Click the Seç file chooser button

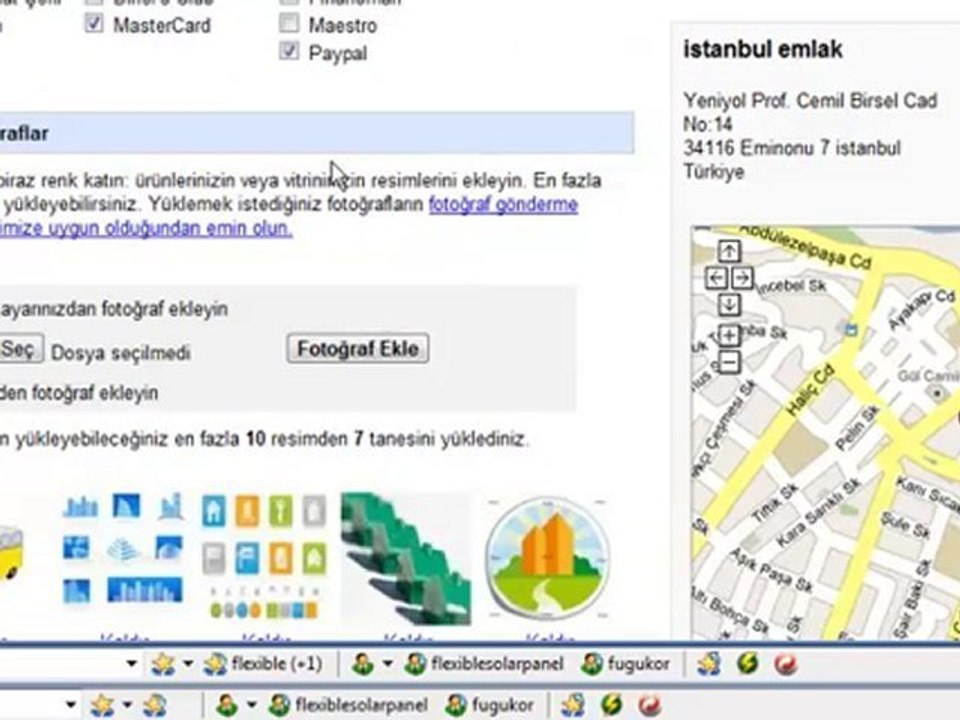(x=20, y=349)
